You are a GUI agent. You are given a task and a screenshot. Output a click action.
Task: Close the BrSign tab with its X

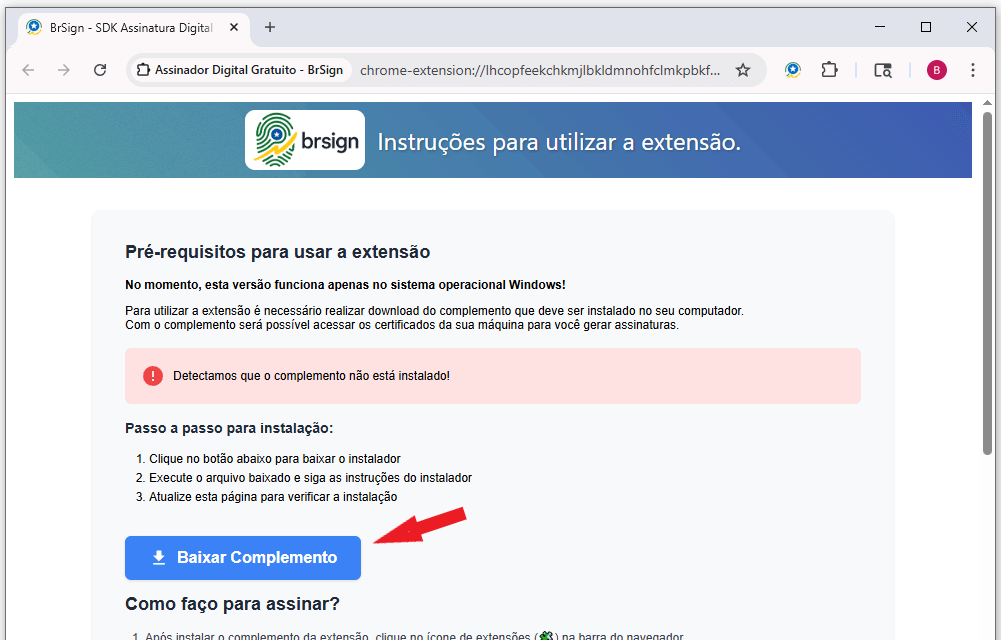[234, 27]
